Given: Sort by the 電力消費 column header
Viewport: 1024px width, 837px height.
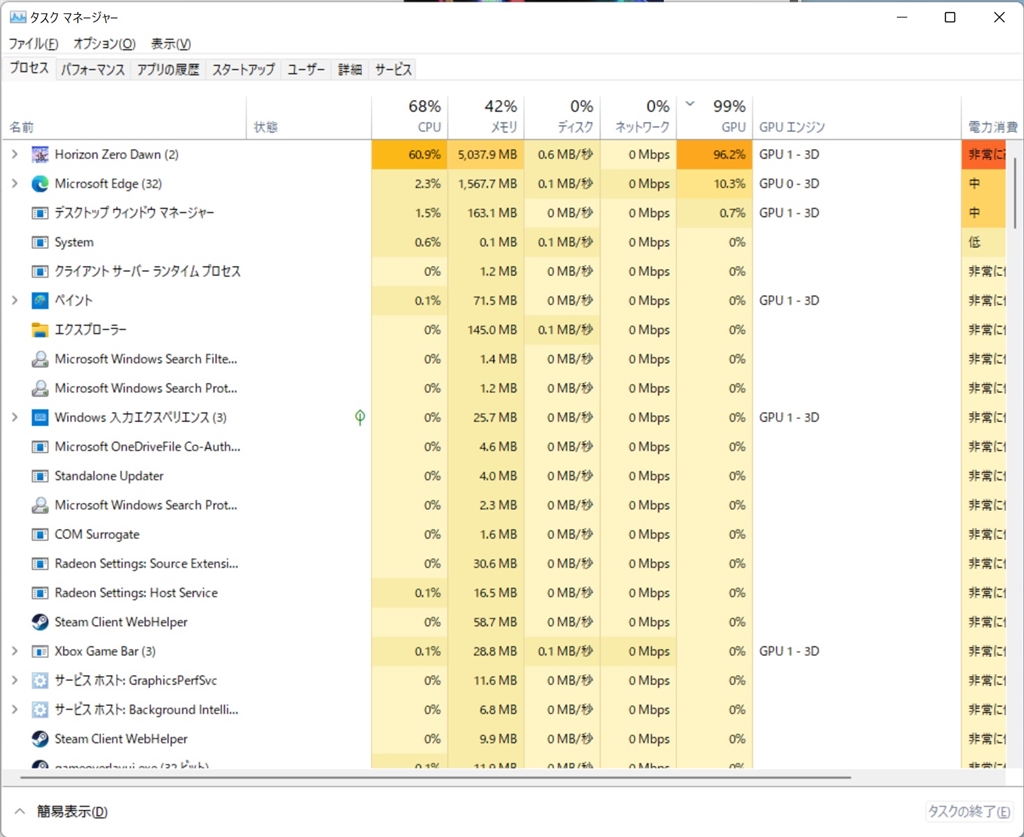Looking at the screenshot, I should [x=992, y=118].
